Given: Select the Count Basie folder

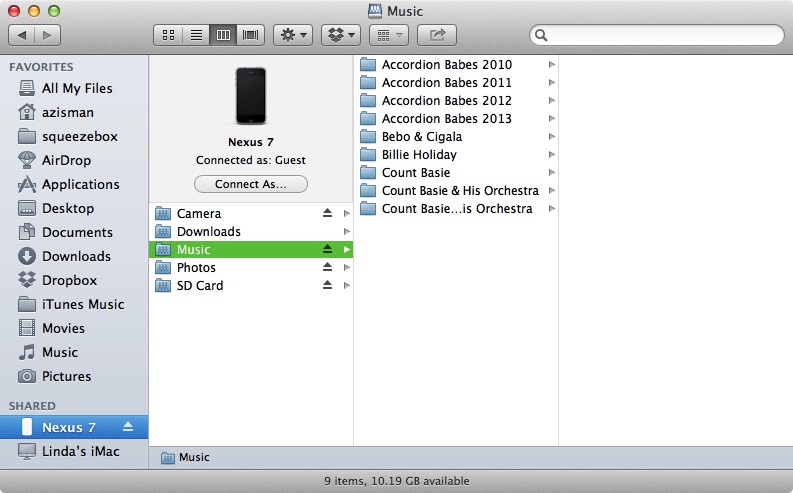Looking at the screenshot, I should [456, 172].
